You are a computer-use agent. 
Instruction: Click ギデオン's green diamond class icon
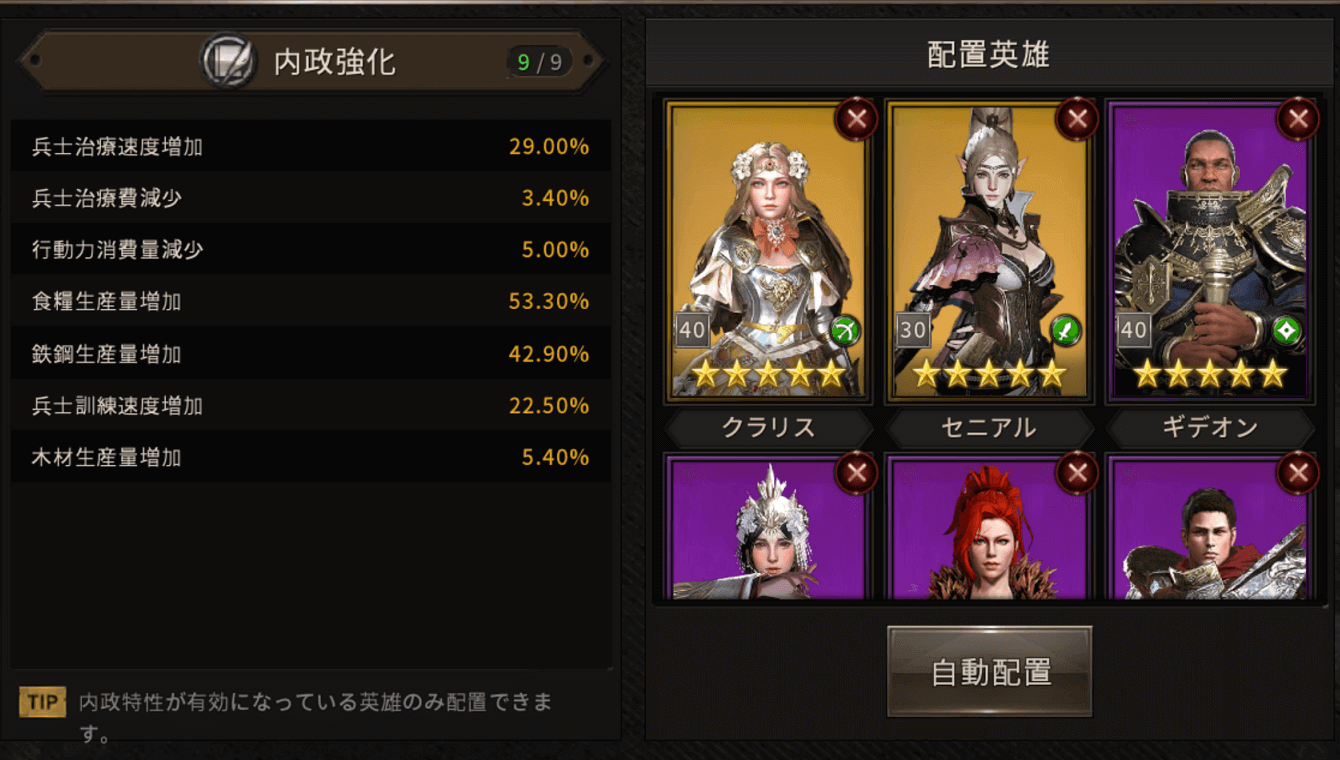[1287, 331]
